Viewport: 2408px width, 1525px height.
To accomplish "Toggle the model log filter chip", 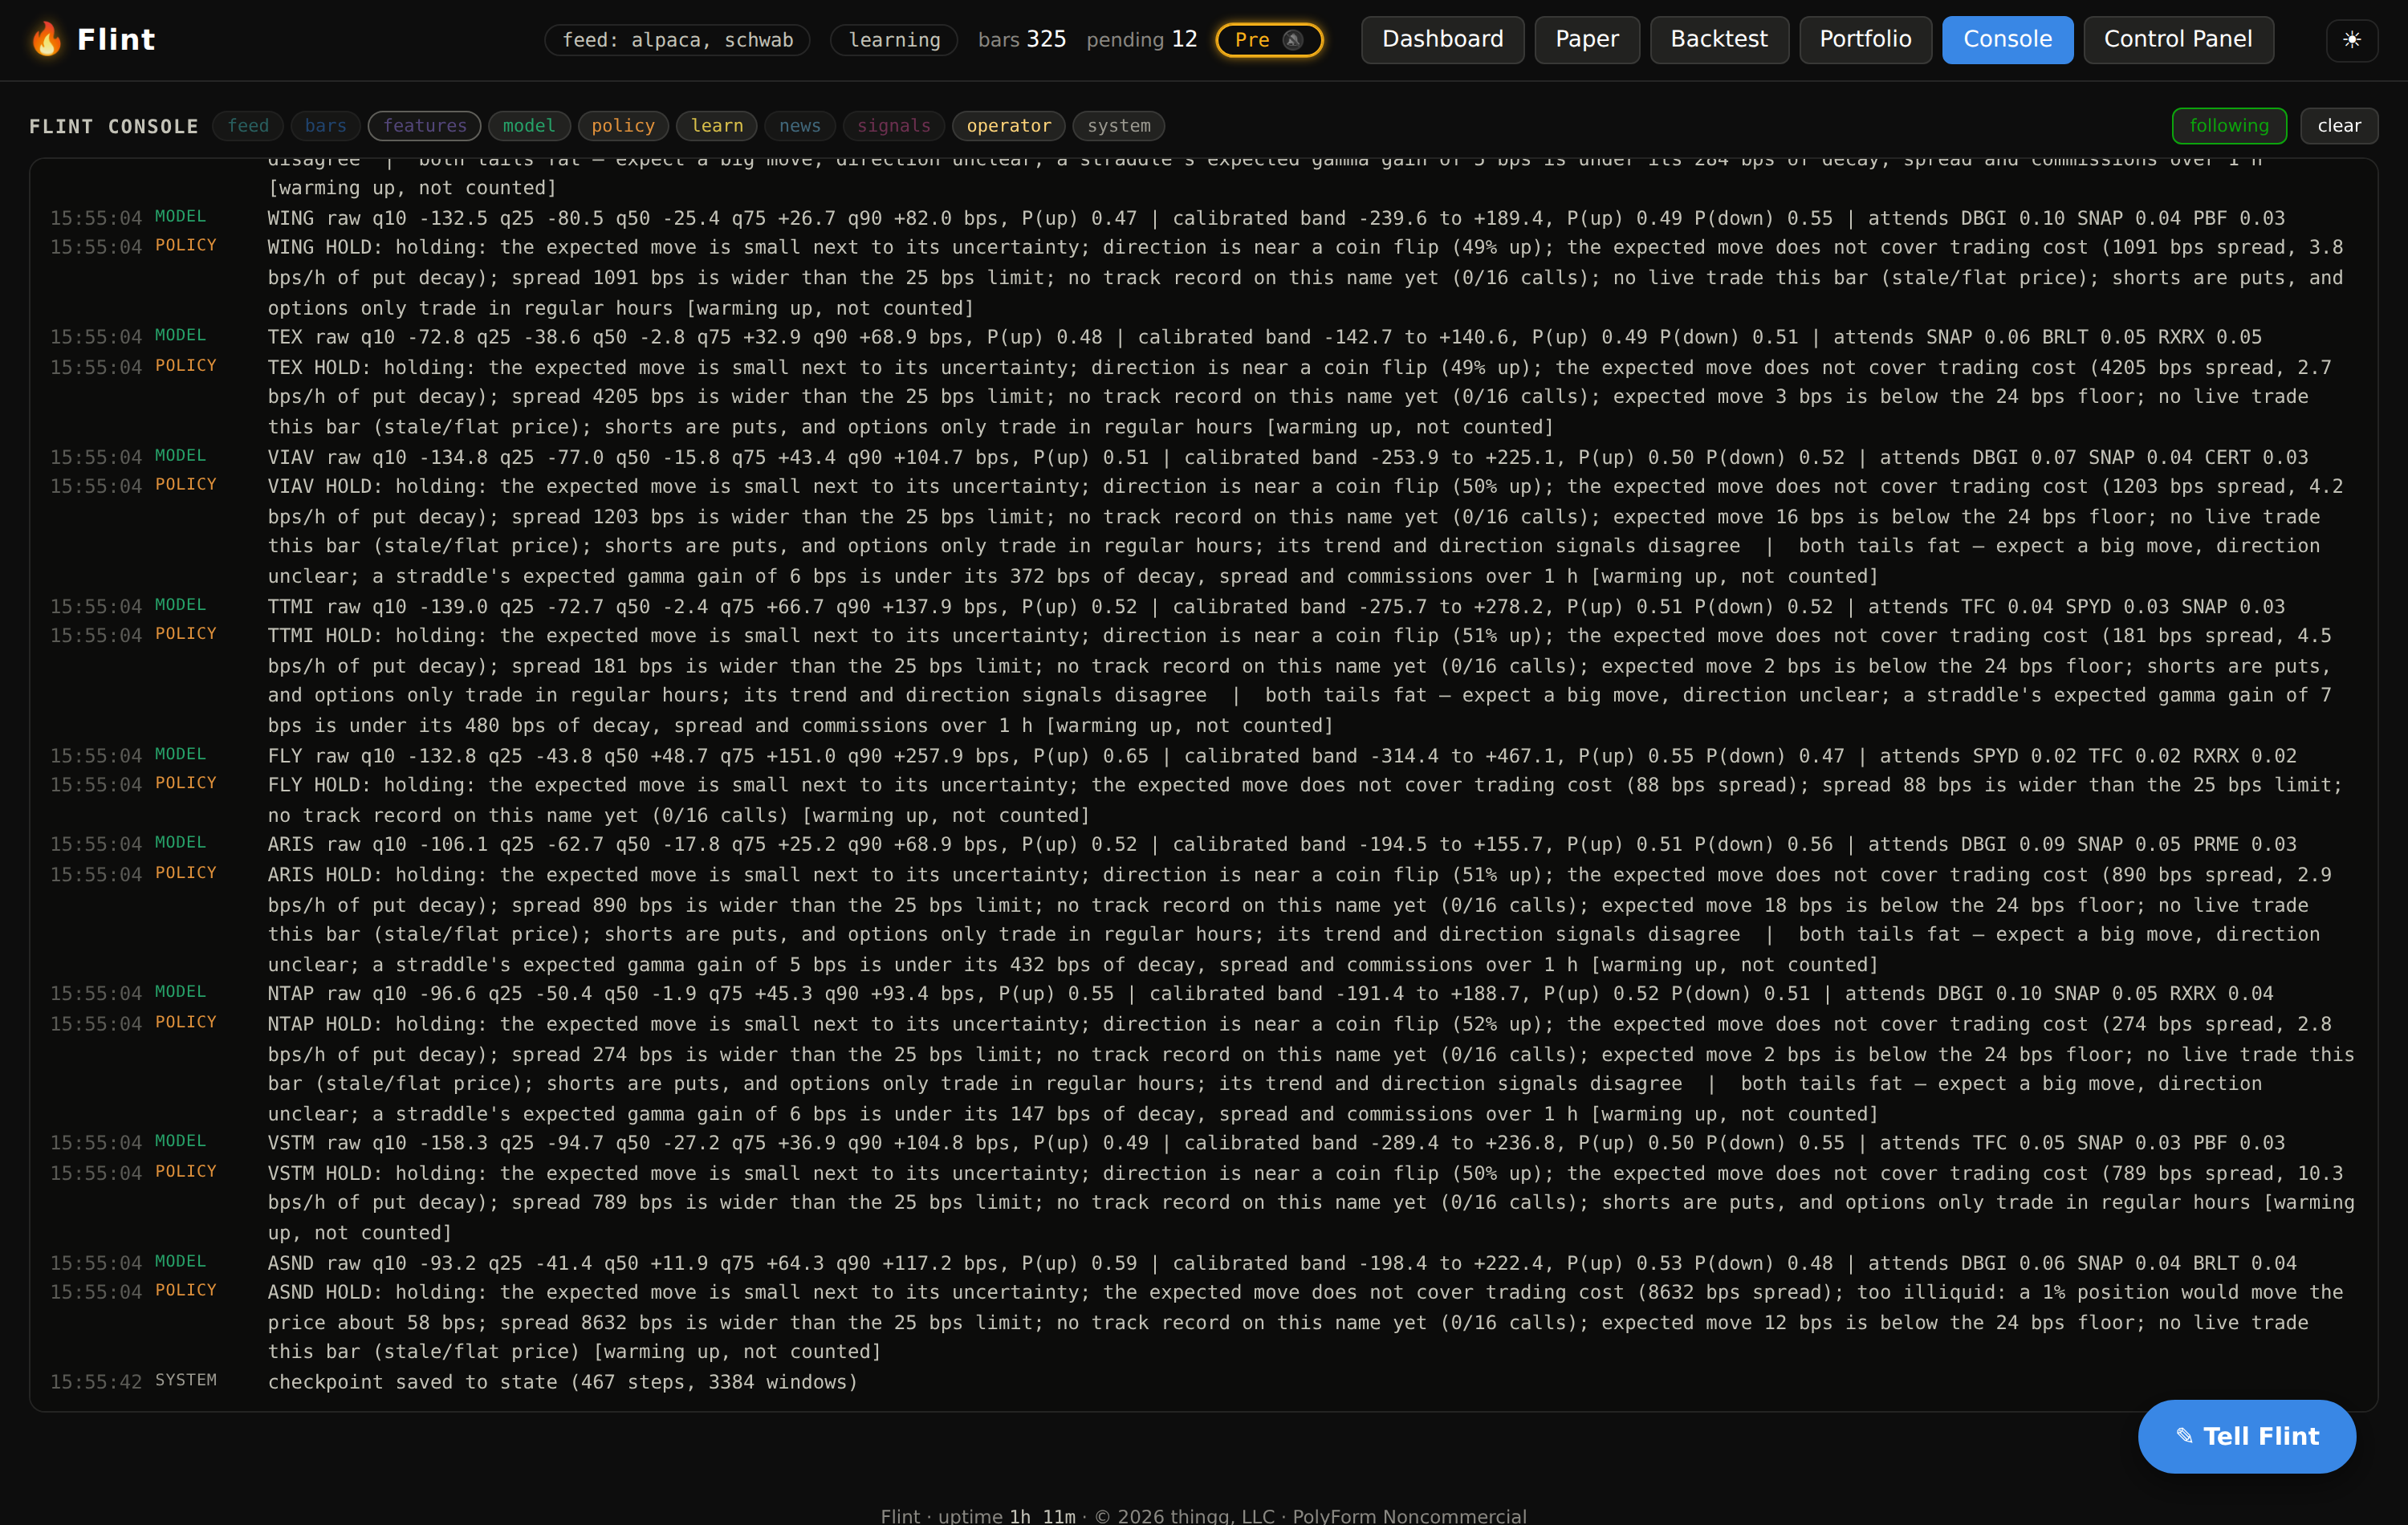I will (x=529, y=126).
